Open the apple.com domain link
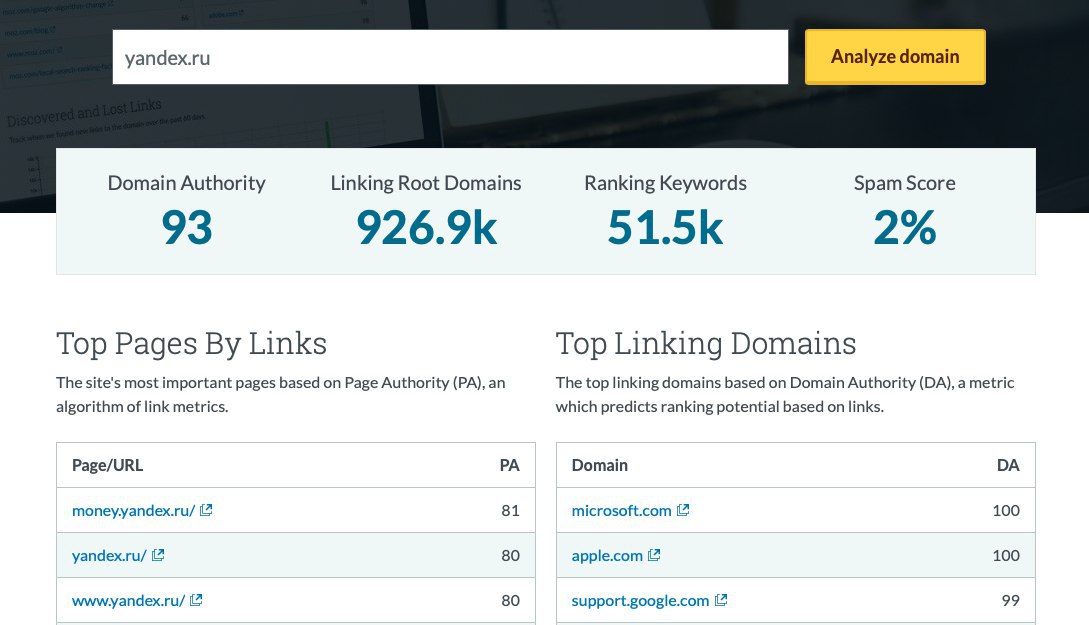The image size is (1089, 625). point(607,556)
